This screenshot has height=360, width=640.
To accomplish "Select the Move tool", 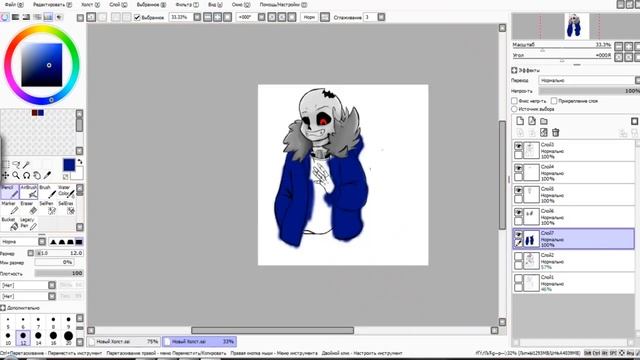I will (5, 175).
